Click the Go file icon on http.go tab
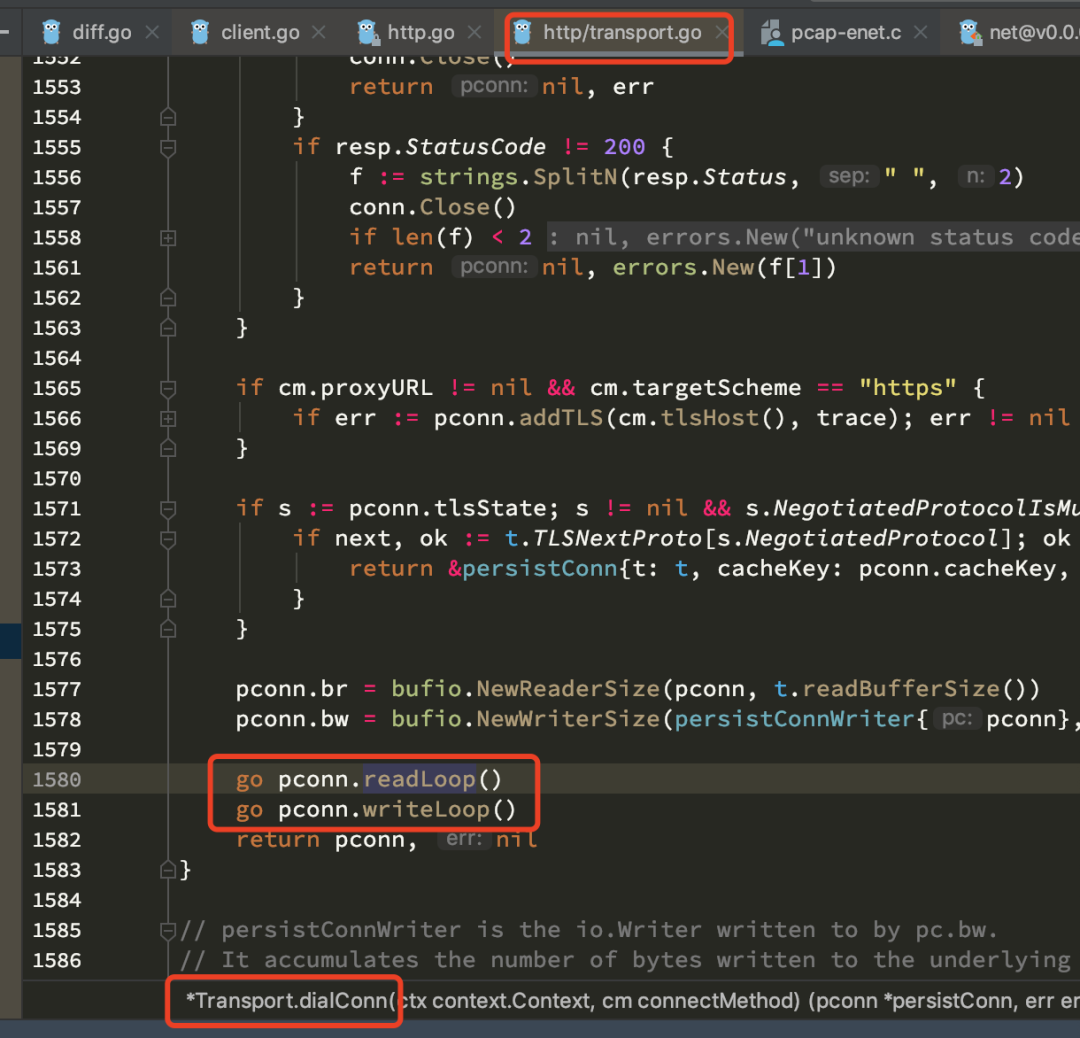 367,32
